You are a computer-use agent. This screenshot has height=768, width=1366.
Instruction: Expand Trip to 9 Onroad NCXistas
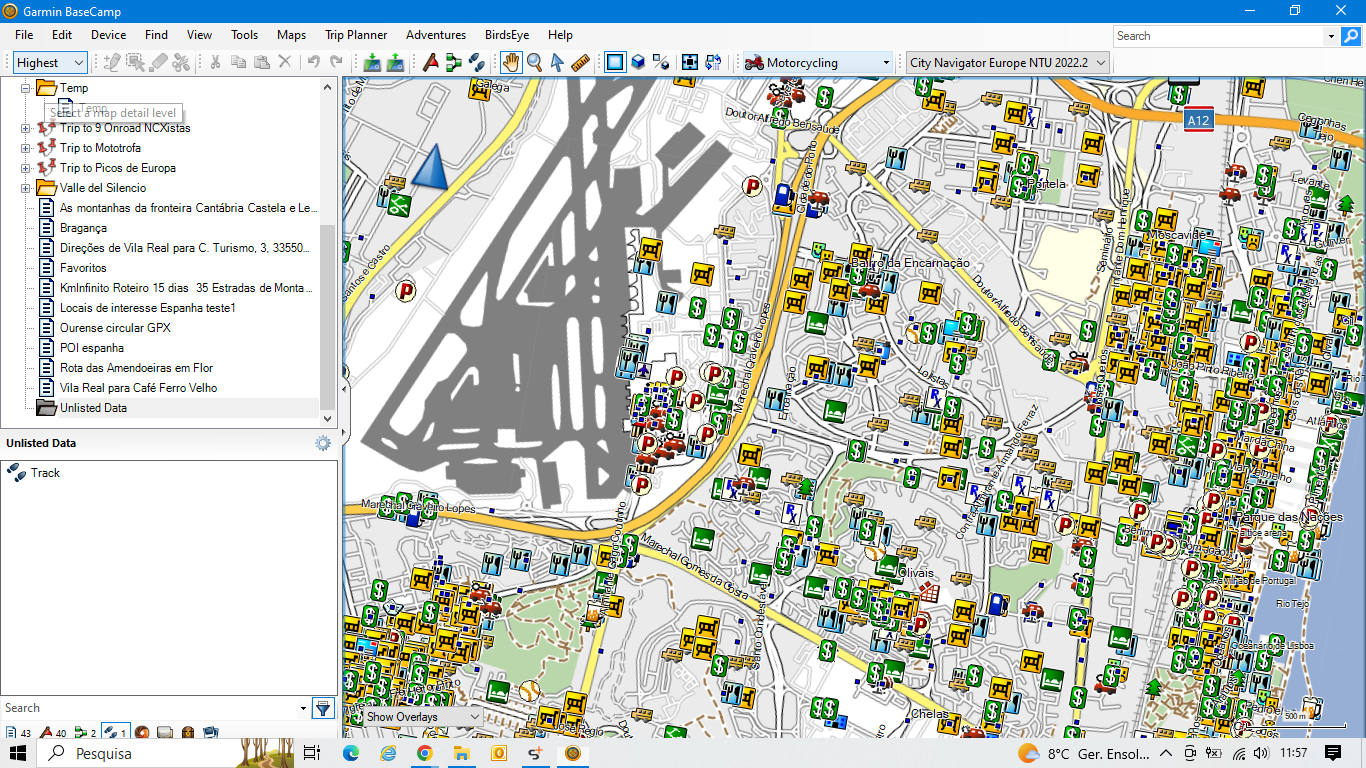point(26,128)
